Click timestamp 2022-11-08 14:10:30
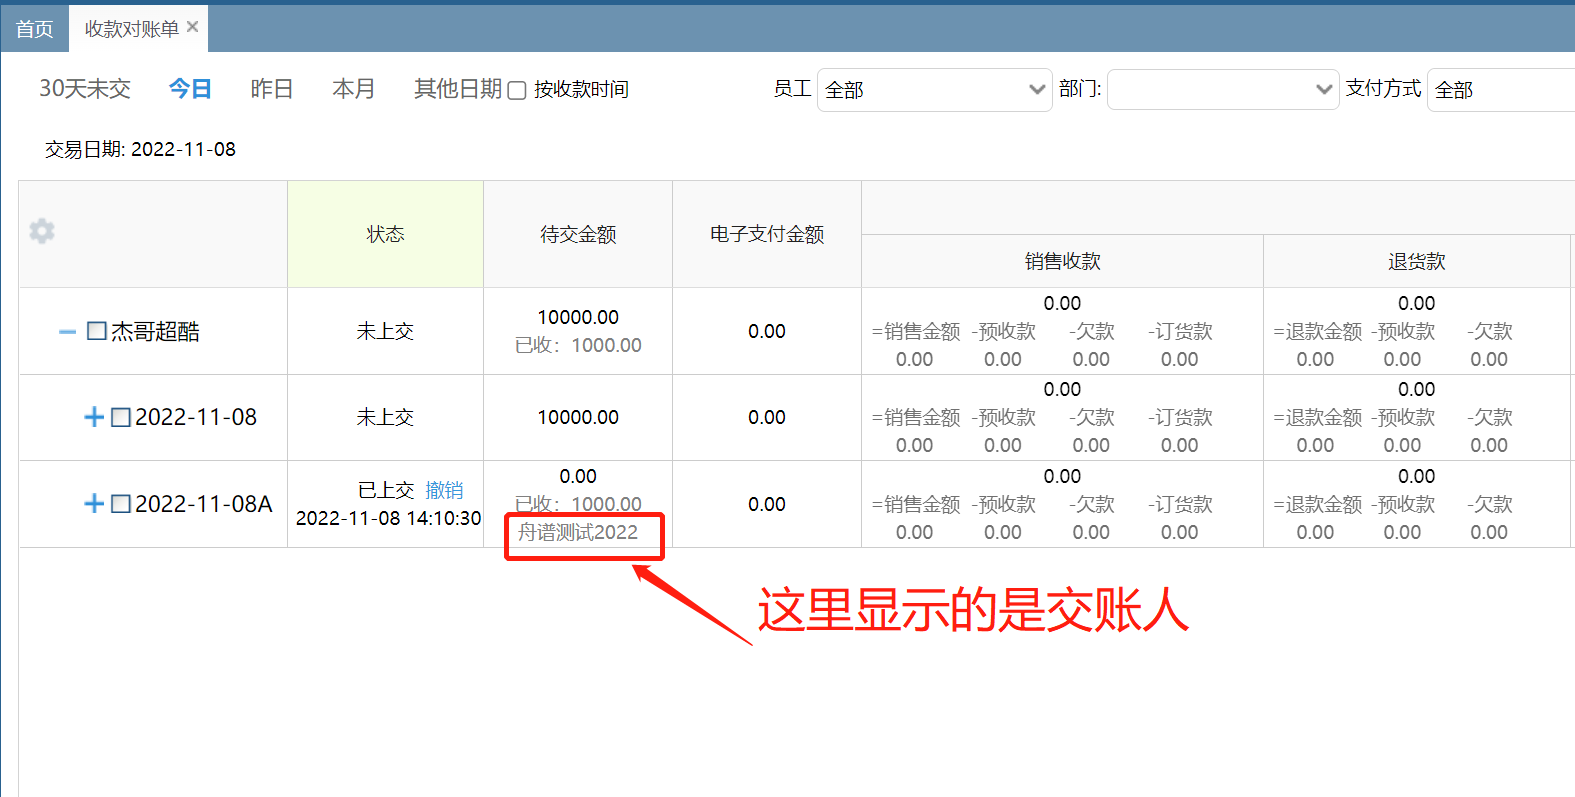This screenshot has width=1575, height=797. coord(388,518)
